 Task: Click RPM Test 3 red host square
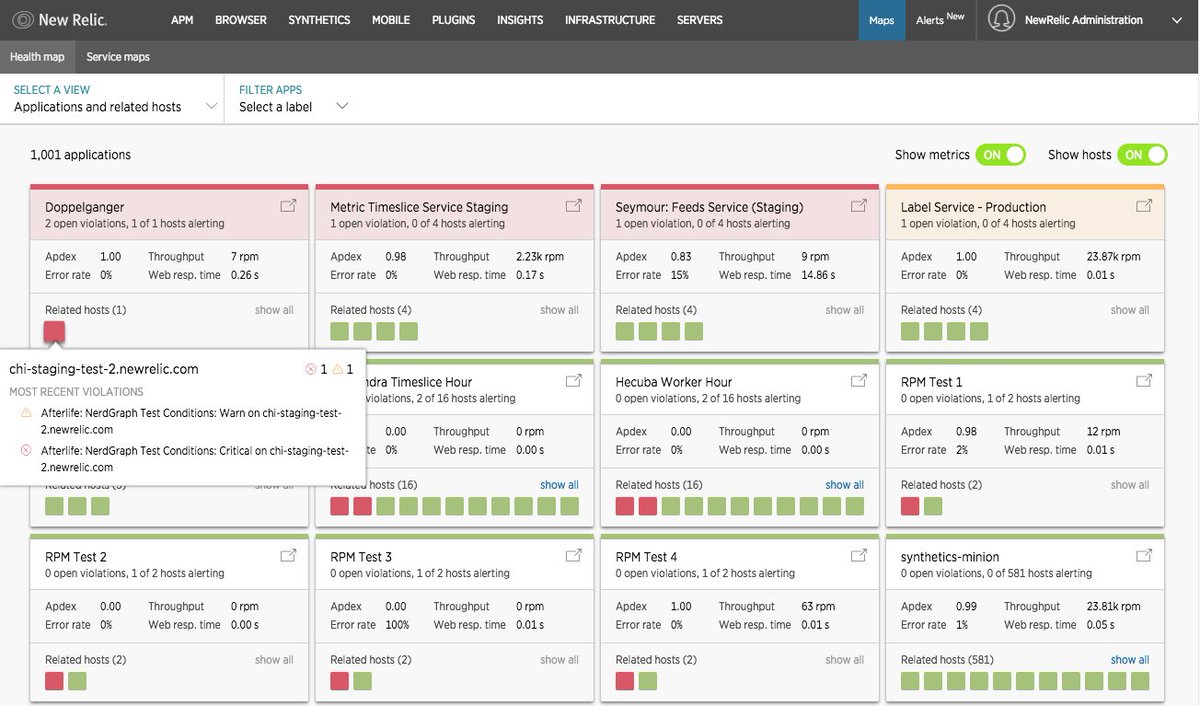(340, 681)
